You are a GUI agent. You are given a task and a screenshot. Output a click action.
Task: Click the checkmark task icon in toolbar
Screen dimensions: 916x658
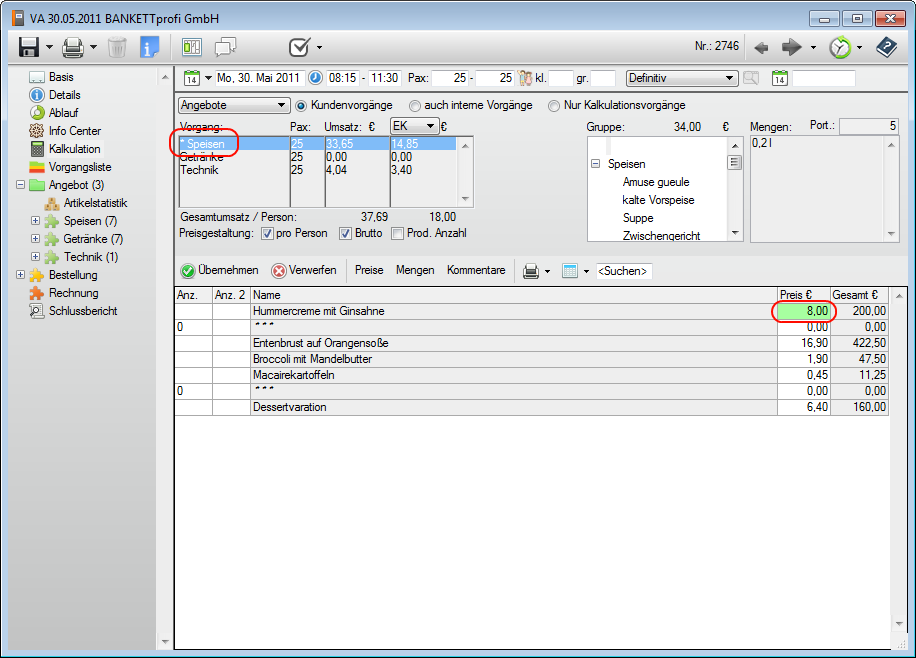[298, 47]
